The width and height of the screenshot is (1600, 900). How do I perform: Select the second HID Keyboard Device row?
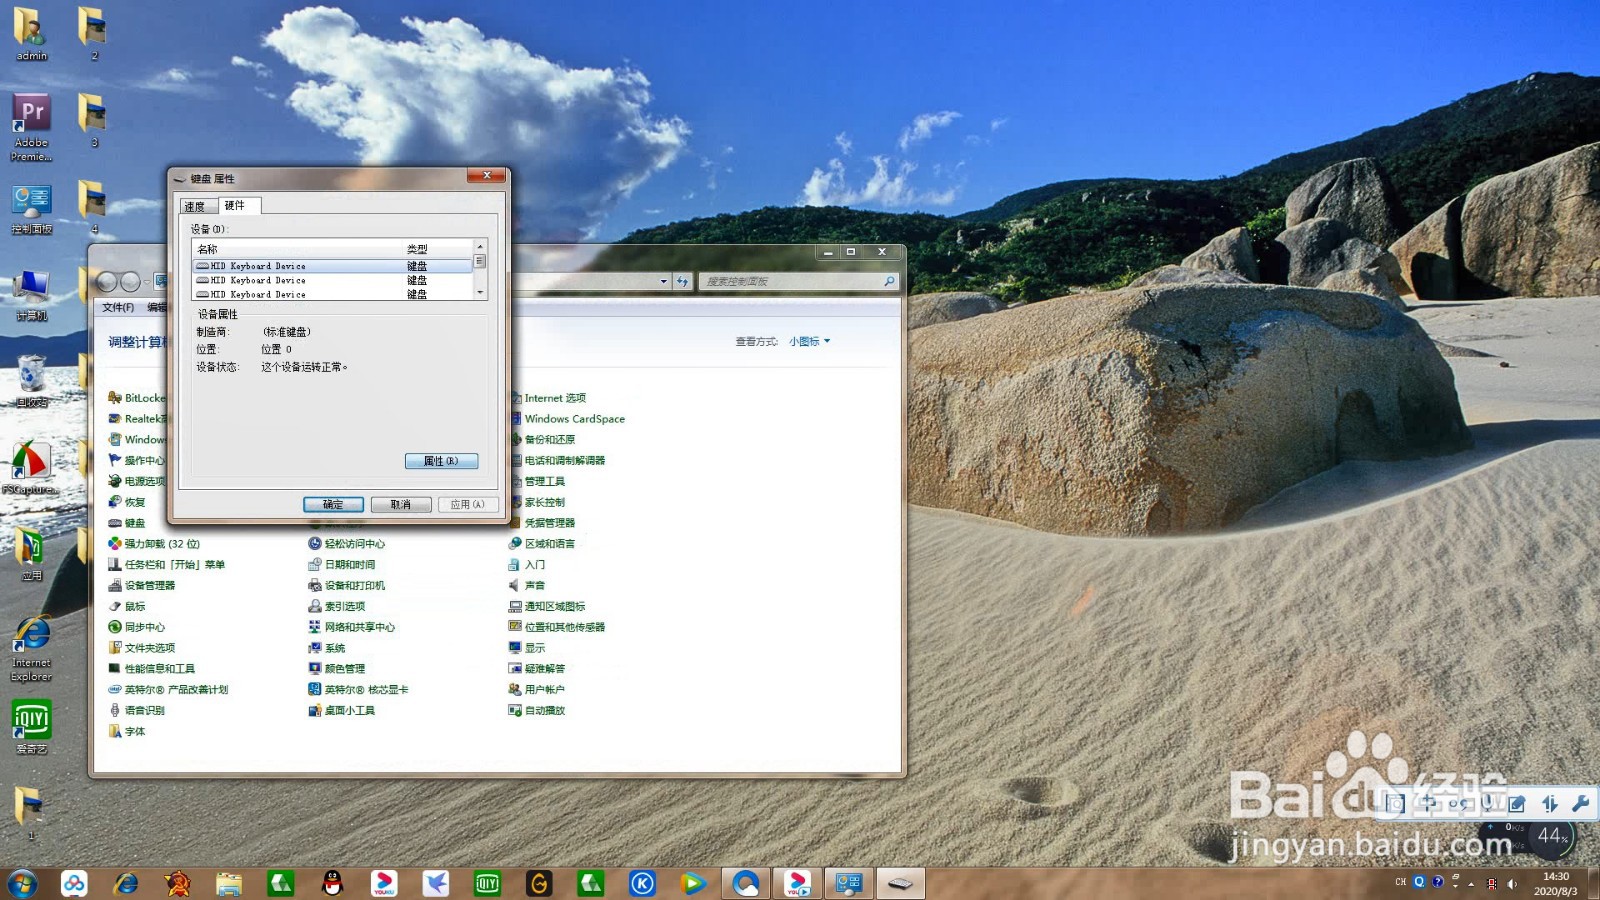pos(332,280)
